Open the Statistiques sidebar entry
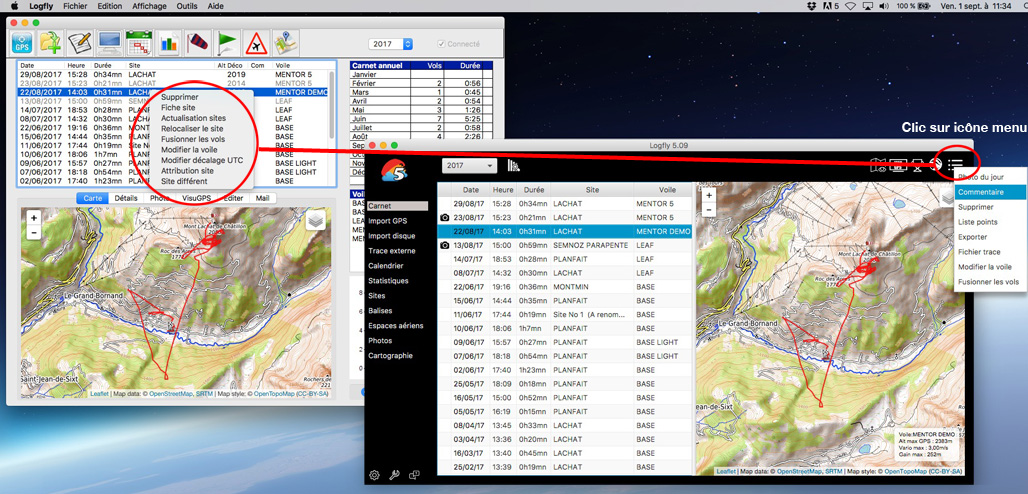The image size is (1028, 494). [x=389, y=281]
